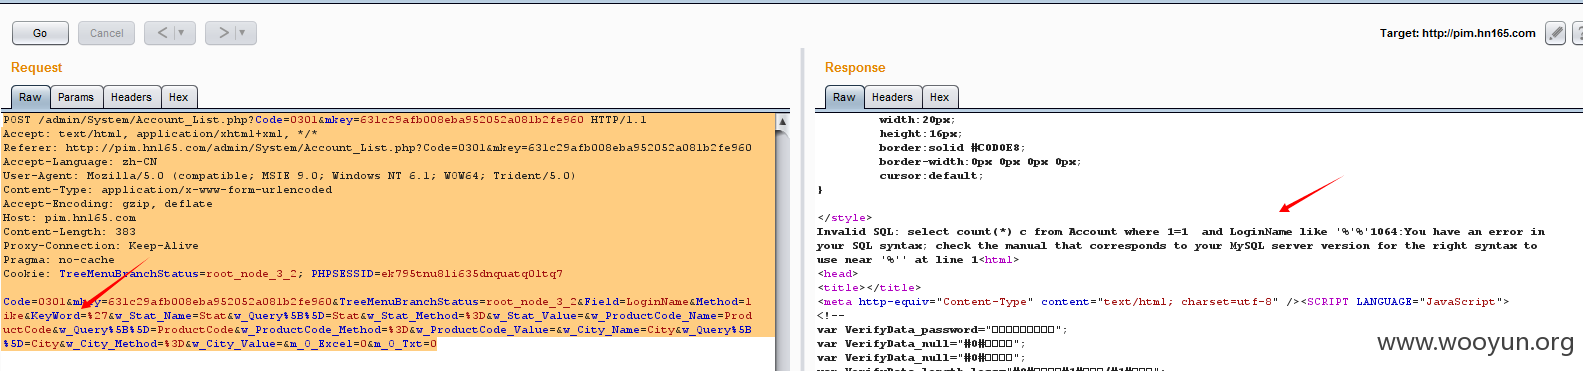
Task: Click the 'var VerifyData_password' line
Action: click(942, 330)
